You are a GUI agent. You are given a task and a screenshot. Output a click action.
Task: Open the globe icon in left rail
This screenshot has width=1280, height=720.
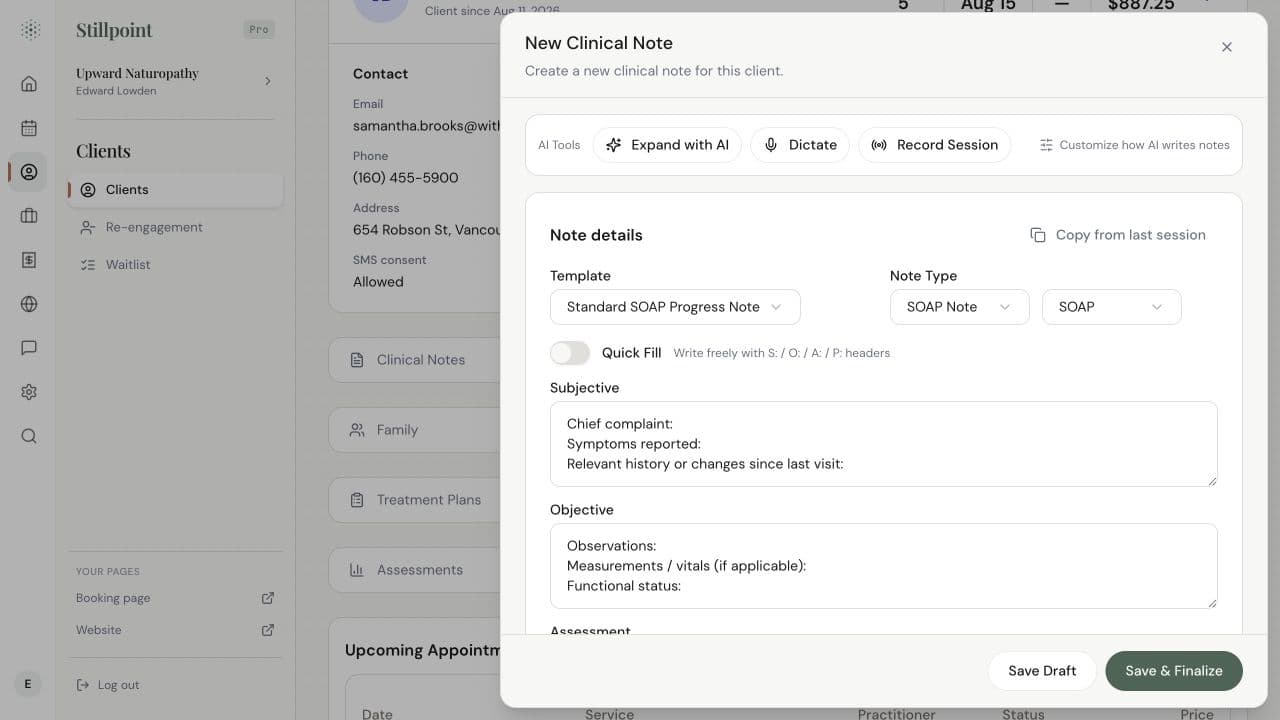[x=29, y=304]
